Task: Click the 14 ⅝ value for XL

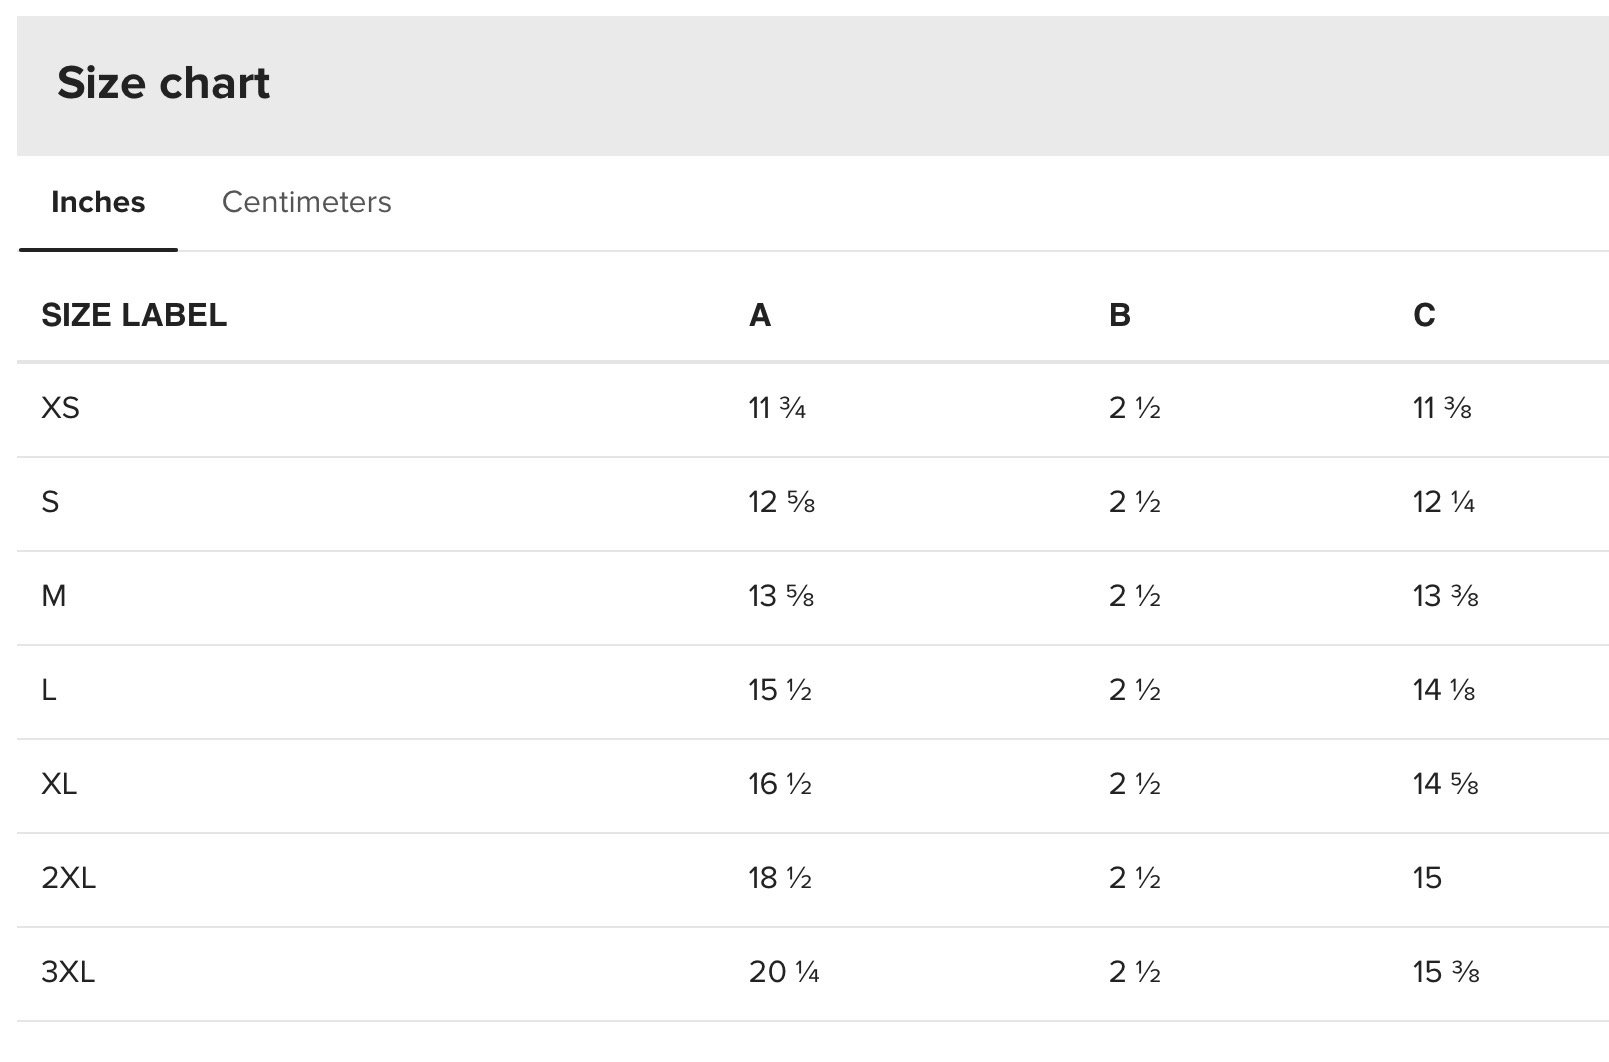Action: pos(1445,784)
